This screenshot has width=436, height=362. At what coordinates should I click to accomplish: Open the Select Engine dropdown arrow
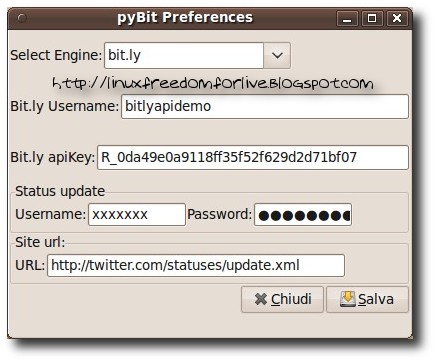point(277,55)
